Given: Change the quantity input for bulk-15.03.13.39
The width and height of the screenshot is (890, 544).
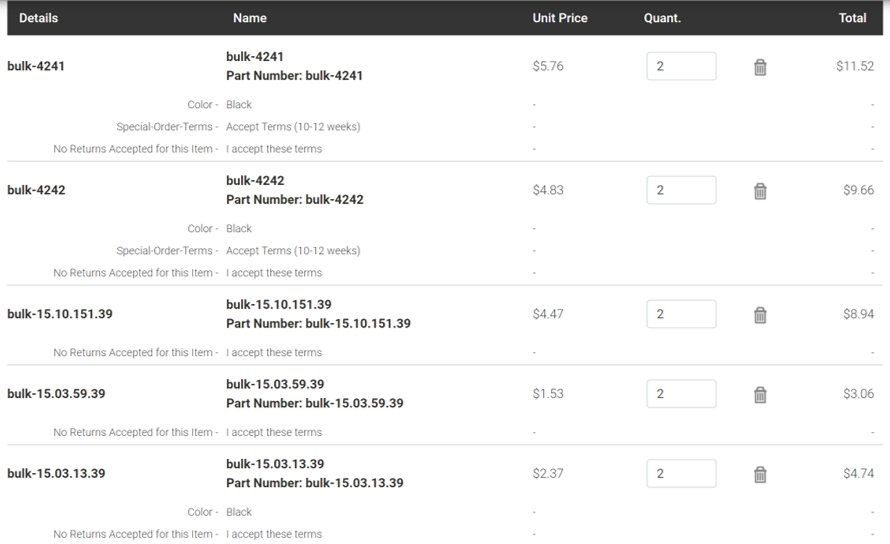Looking at the screenshot, I should 681,473.
